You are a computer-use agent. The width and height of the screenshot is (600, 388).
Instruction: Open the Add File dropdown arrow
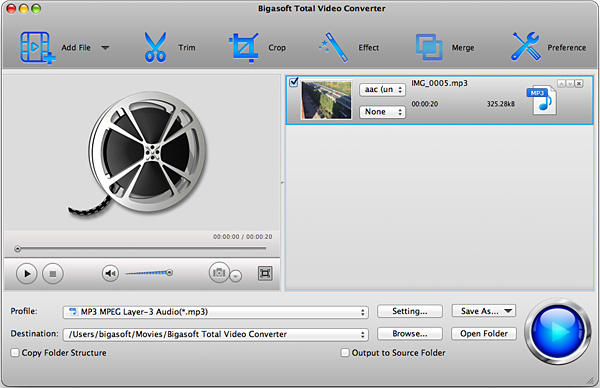(x=105, y=48)
